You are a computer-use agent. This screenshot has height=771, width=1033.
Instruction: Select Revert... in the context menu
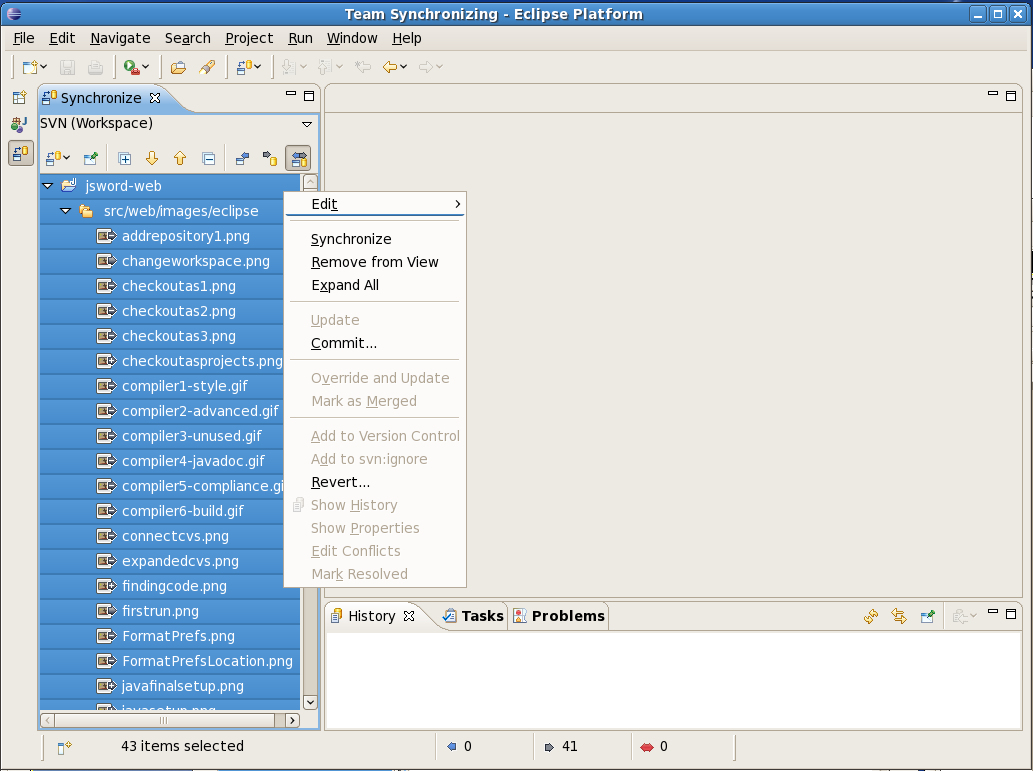(340, 482)
